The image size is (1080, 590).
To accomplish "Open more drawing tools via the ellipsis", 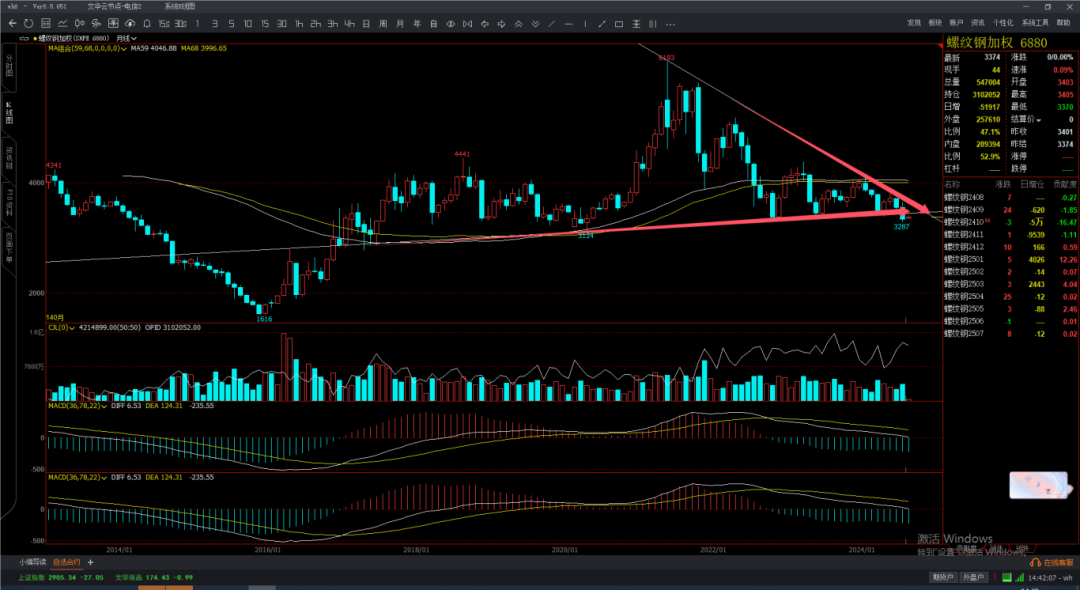I will [670, 25].
